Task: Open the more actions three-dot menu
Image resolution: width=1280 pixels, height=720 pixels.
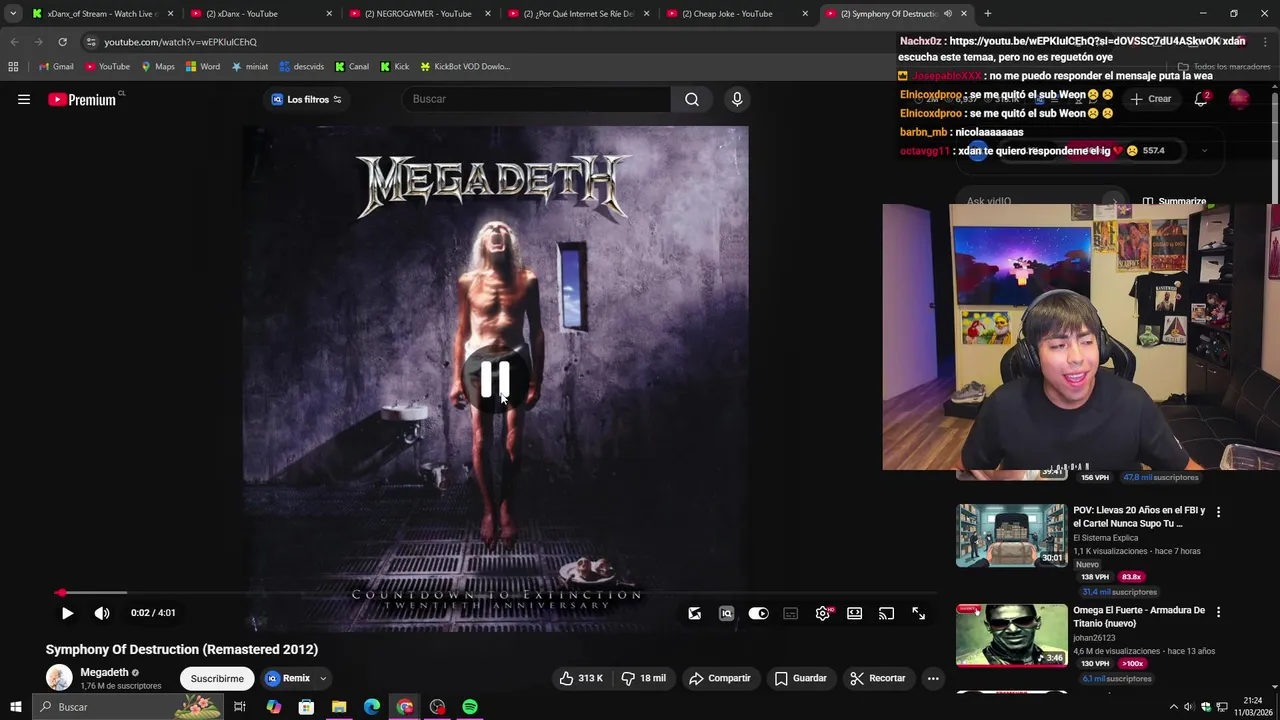Action: (933, 678)
